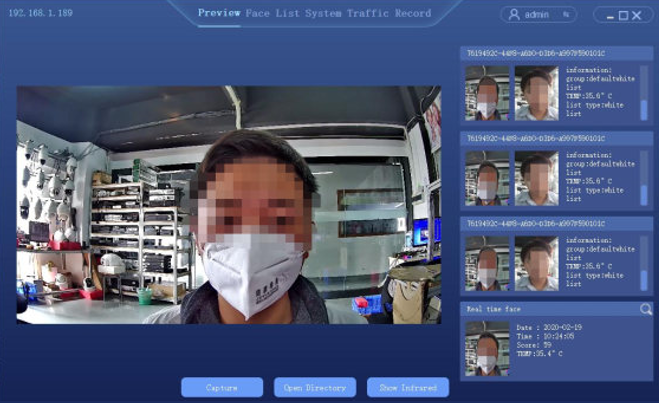Open the masked snapshot in the middle record
Screen dimensions: 659x403
pyautogui.click(x=487, y=178)
